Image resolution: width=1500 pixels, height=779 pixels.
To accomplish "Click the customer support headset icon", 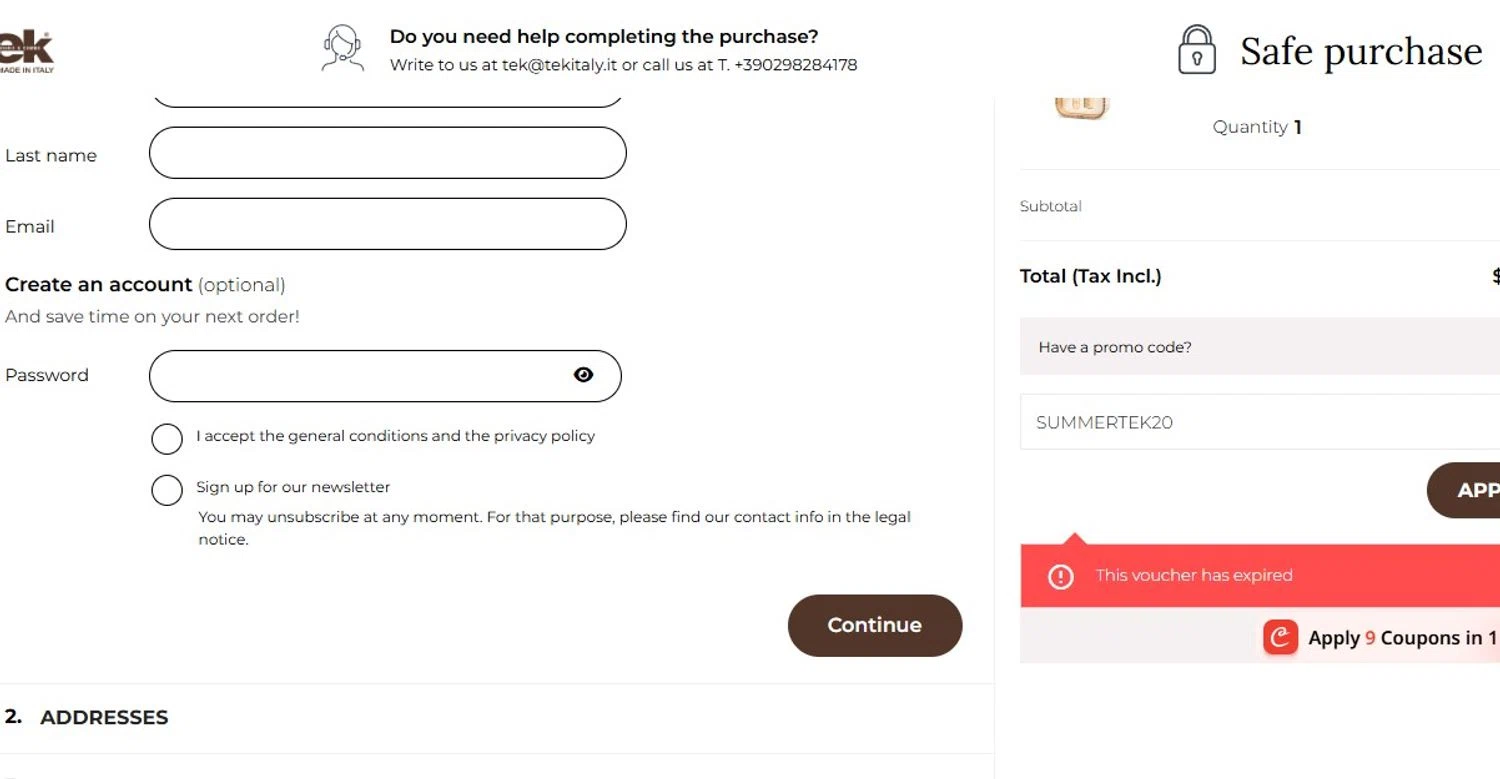I will click(342, 49).
